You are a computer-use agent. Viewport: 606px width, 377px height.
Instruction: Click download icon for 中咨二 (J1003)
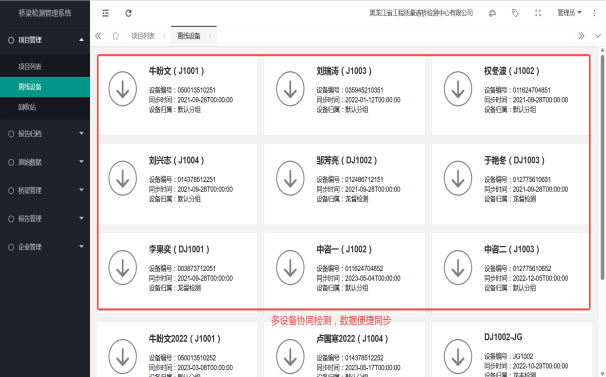pos(458,267)
